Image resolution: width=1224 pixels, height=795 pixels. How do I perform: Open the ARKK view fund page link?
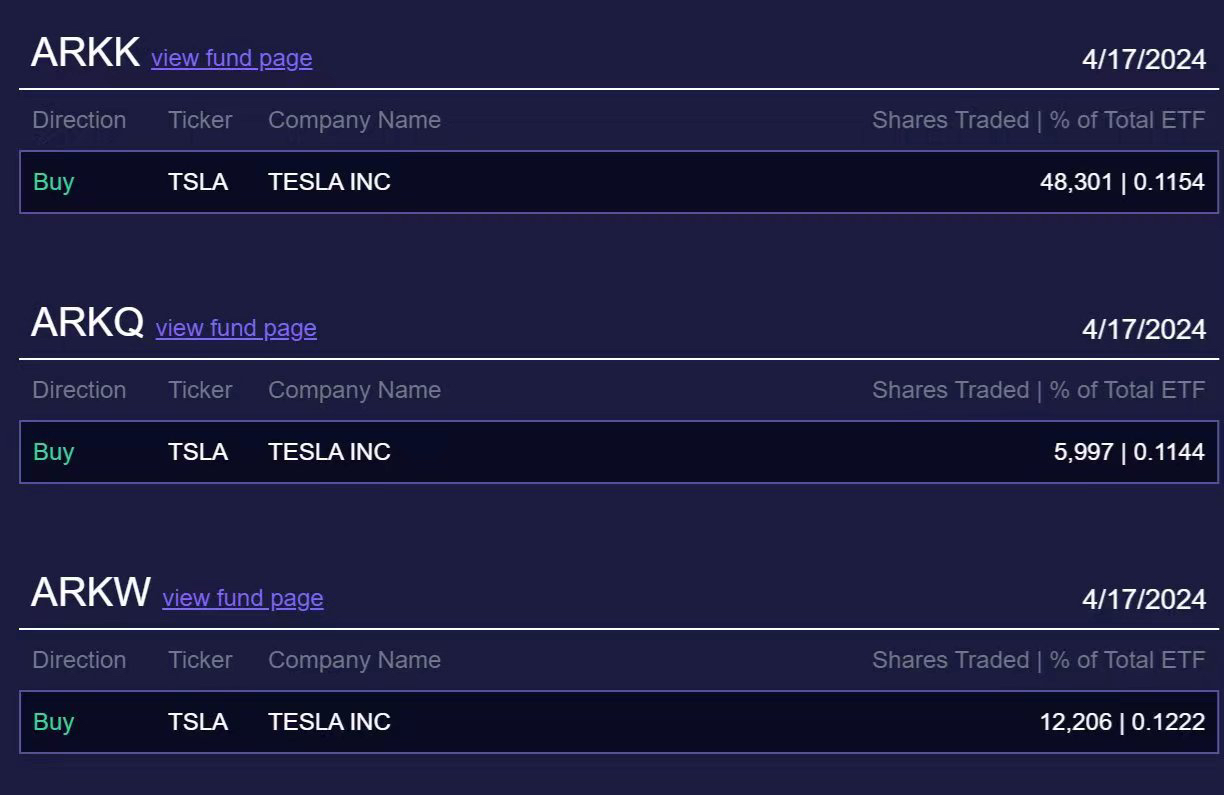(x=231, y=59)
